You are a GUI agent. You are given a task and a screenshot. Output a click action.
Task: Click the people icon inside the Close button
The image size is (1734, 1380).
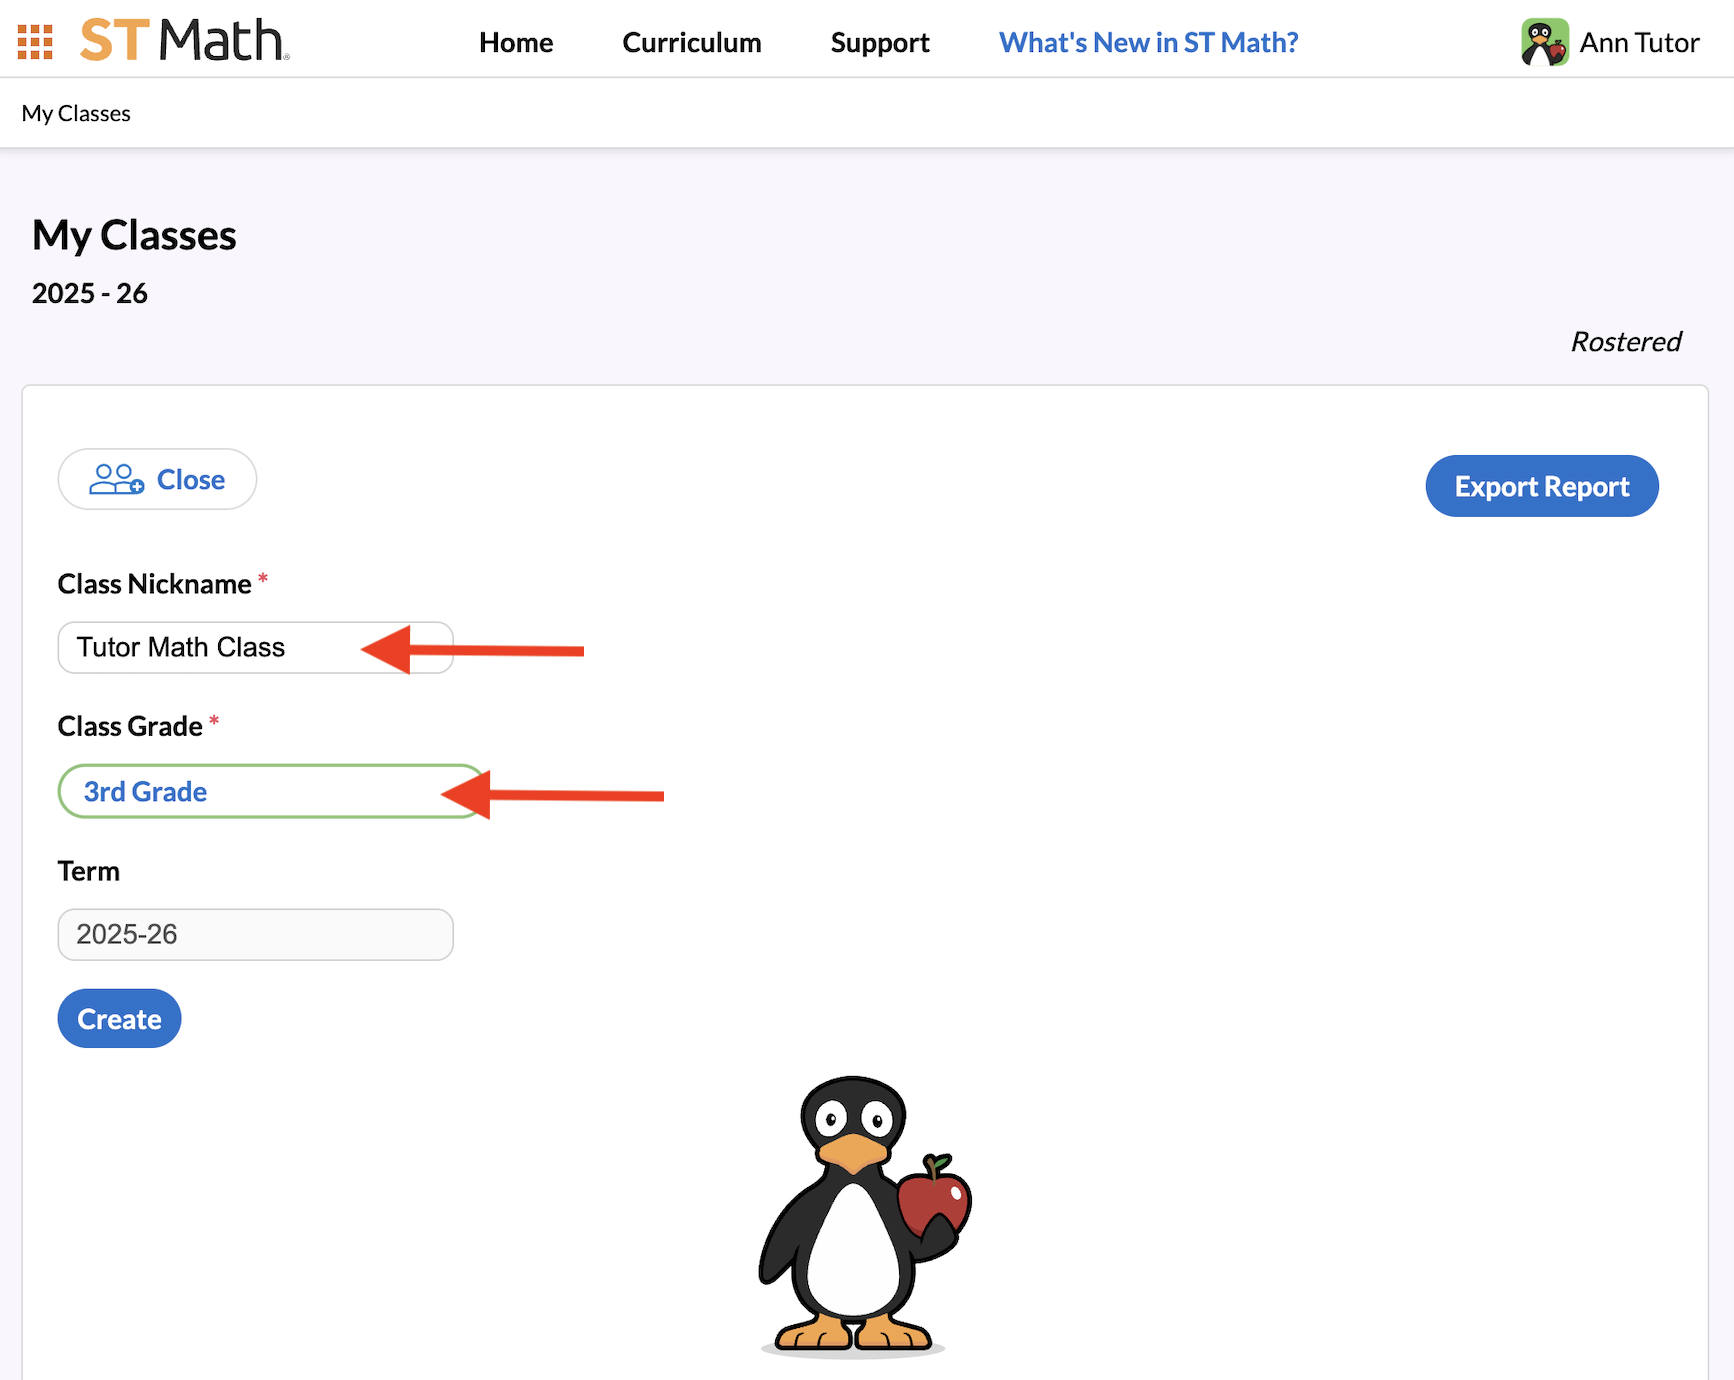[x=116, y=479]
